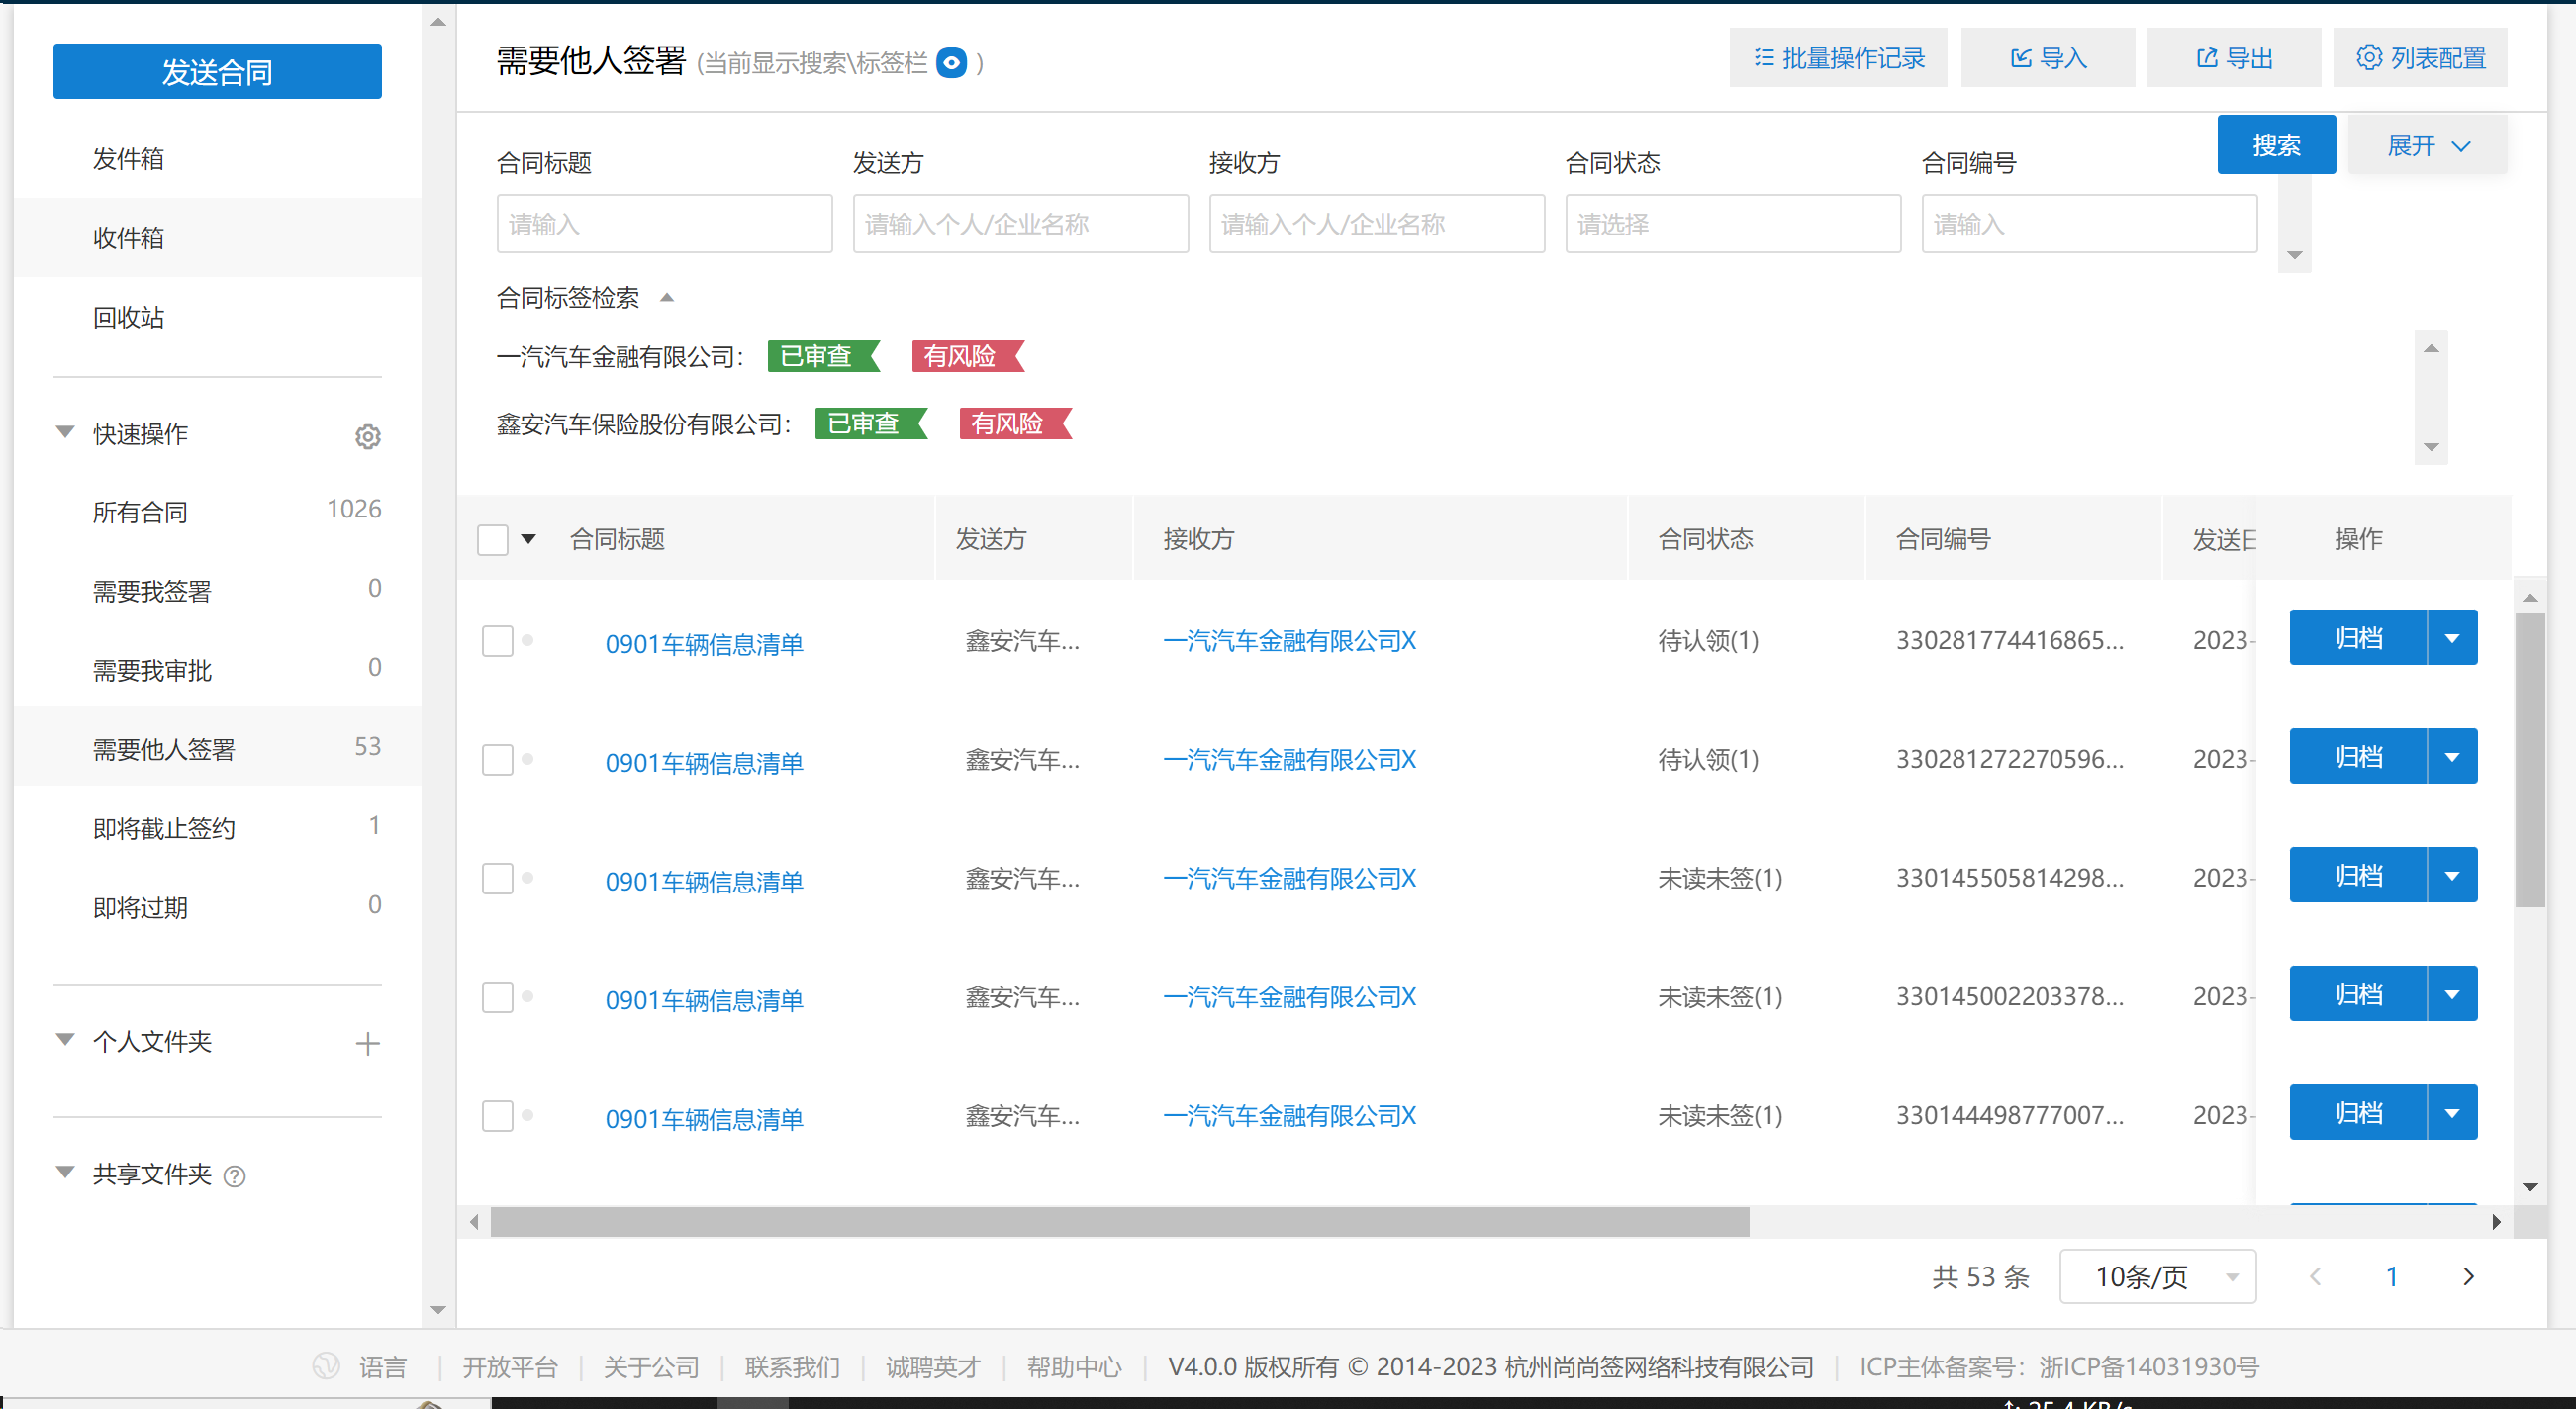Open the 帮助中心 footer link
Viewport: 2576px width, 1409px height.
(x=1074, y=1367)
